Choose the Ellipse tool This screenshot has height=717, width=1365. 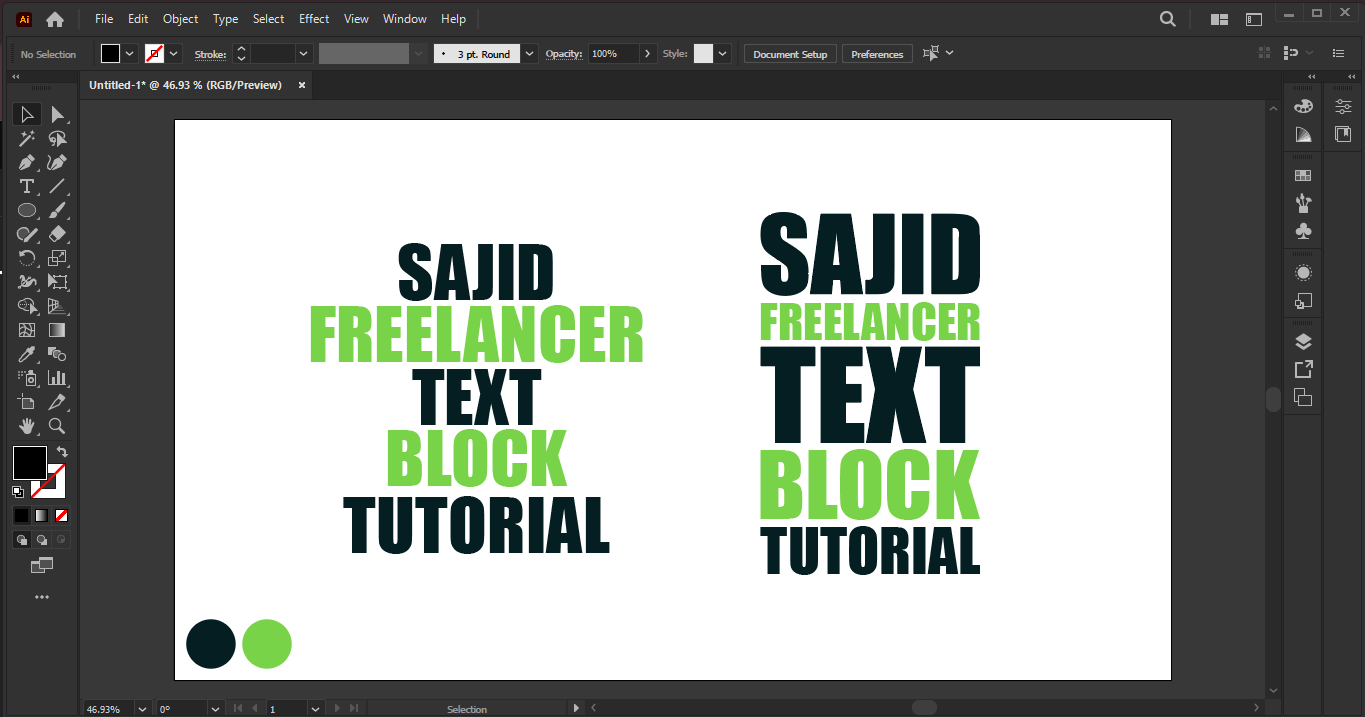[27, 210]
